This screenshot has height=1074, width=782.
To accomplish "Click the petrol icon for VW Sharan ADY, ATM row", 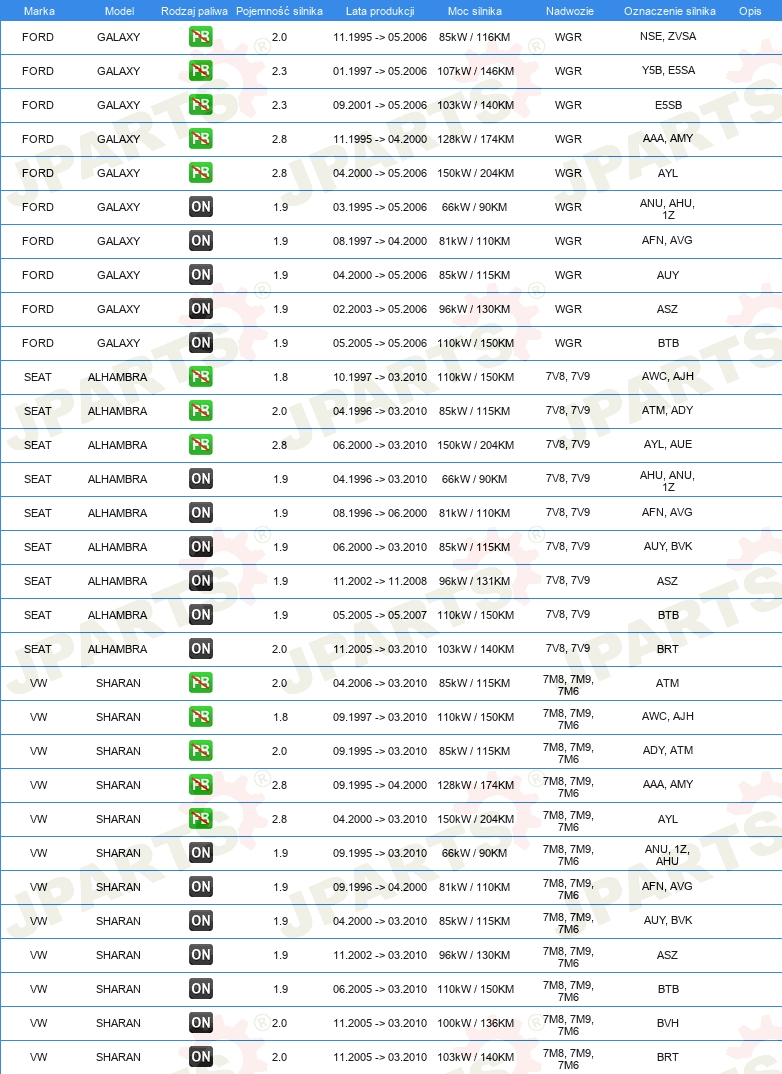I will [x=201, y=751].
